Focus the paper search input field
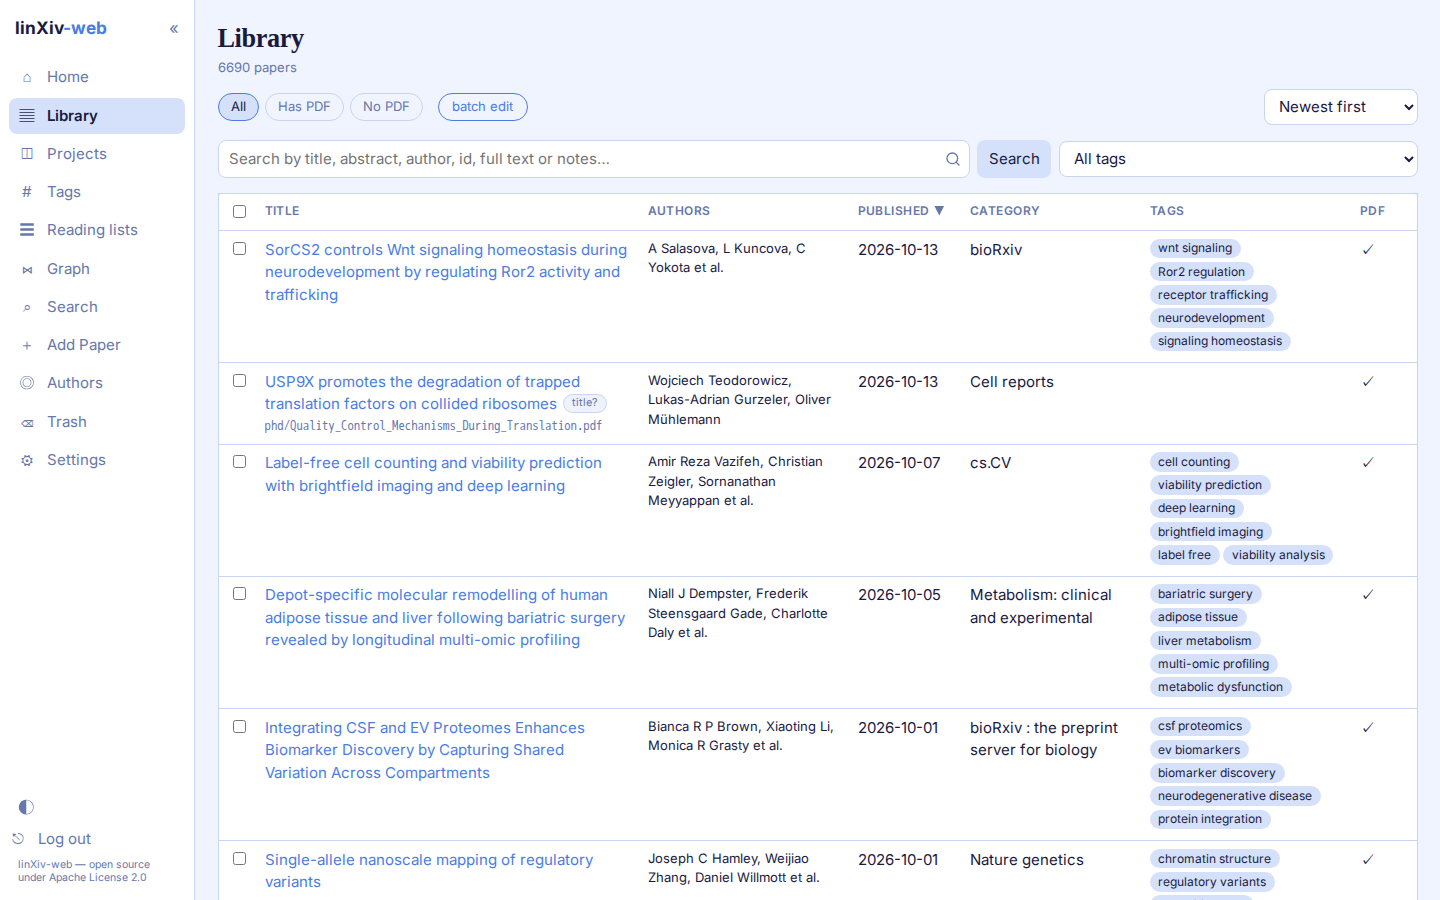1440x900 pixels. [594, 159]
